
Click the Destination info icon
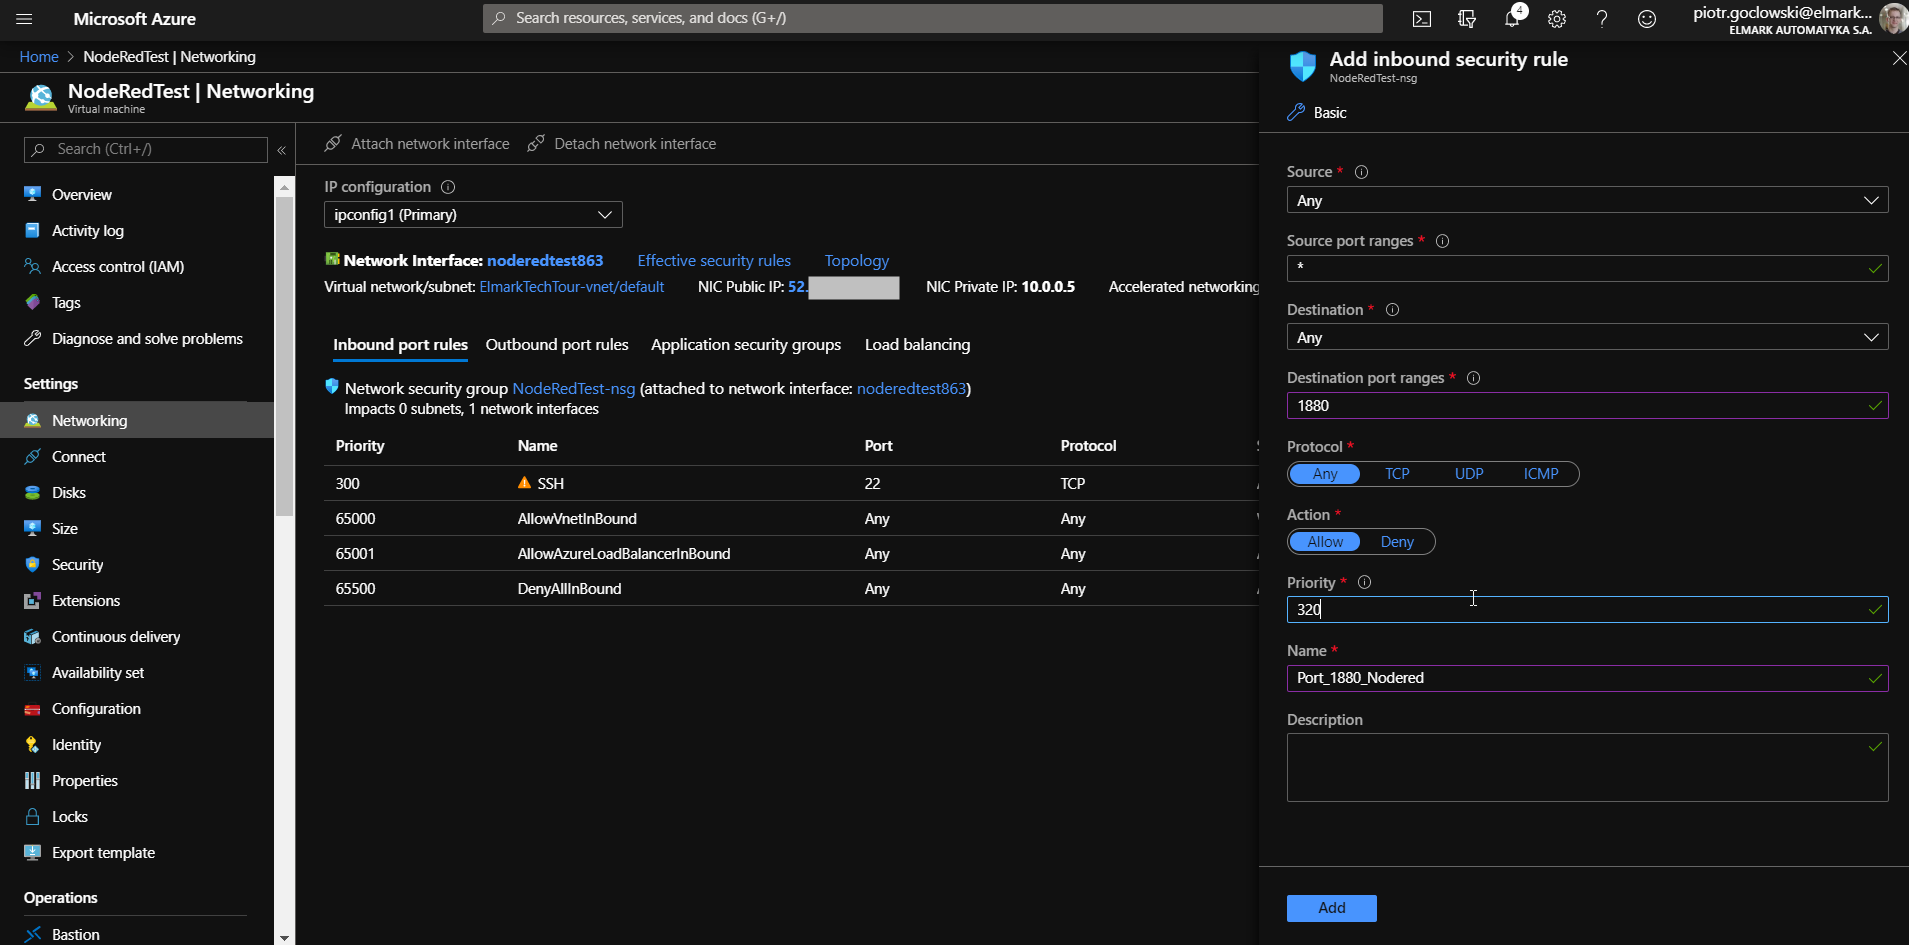pos(1392,310)
